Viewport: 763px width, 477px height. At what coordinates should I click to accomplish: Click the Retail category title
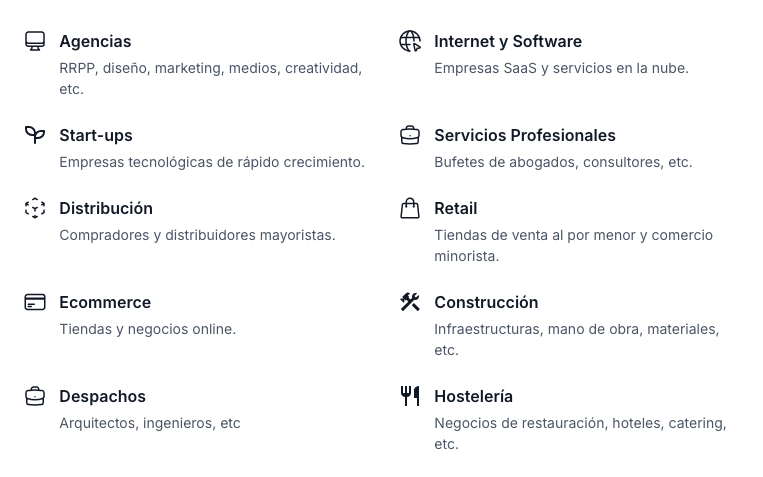coord(456,208)
